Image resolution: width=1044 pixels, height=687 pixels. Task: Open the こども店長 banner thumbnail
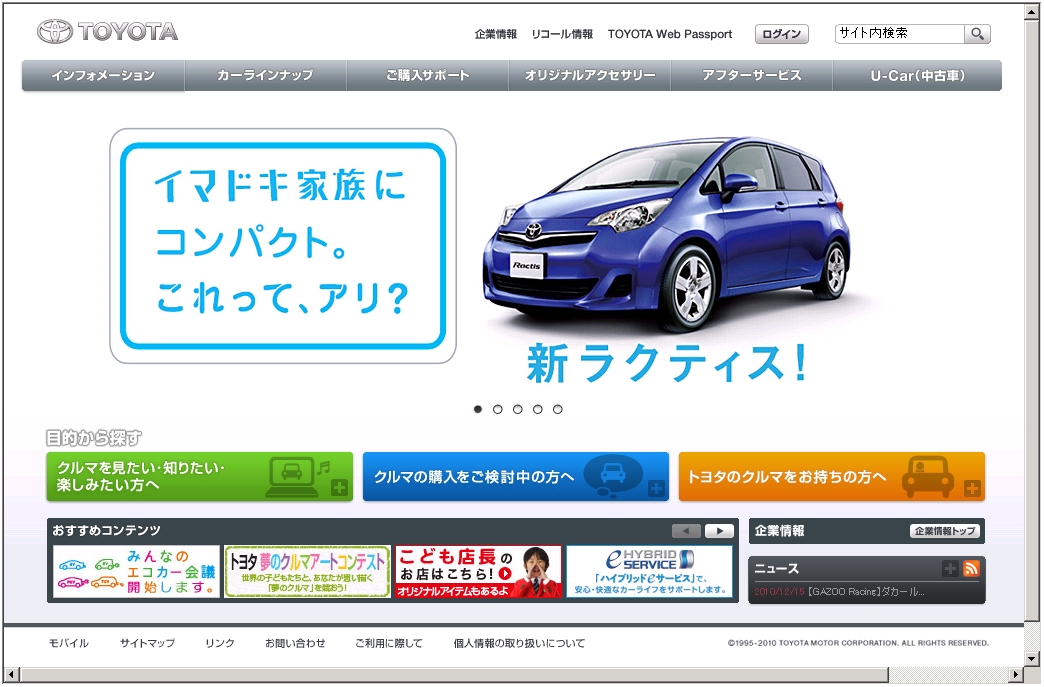(478, 572)
